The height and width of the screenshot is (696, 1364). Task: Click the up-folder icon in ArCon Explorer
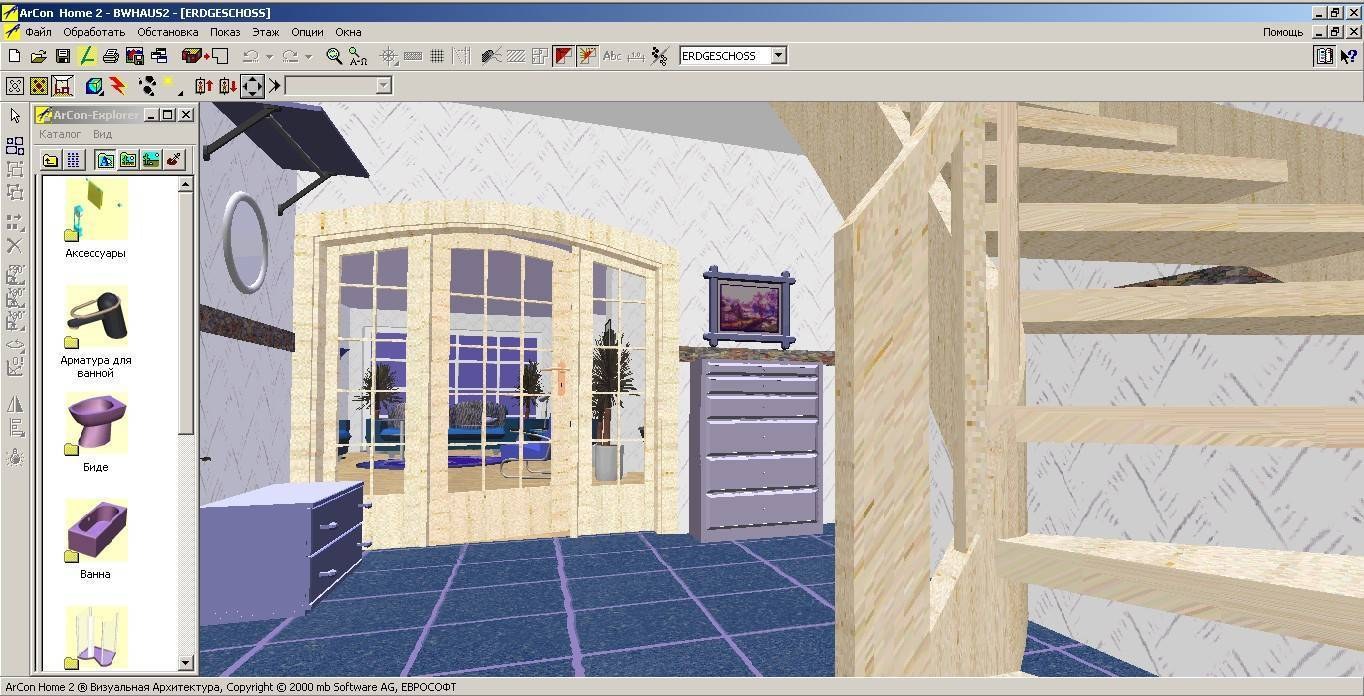coord(50,159)
